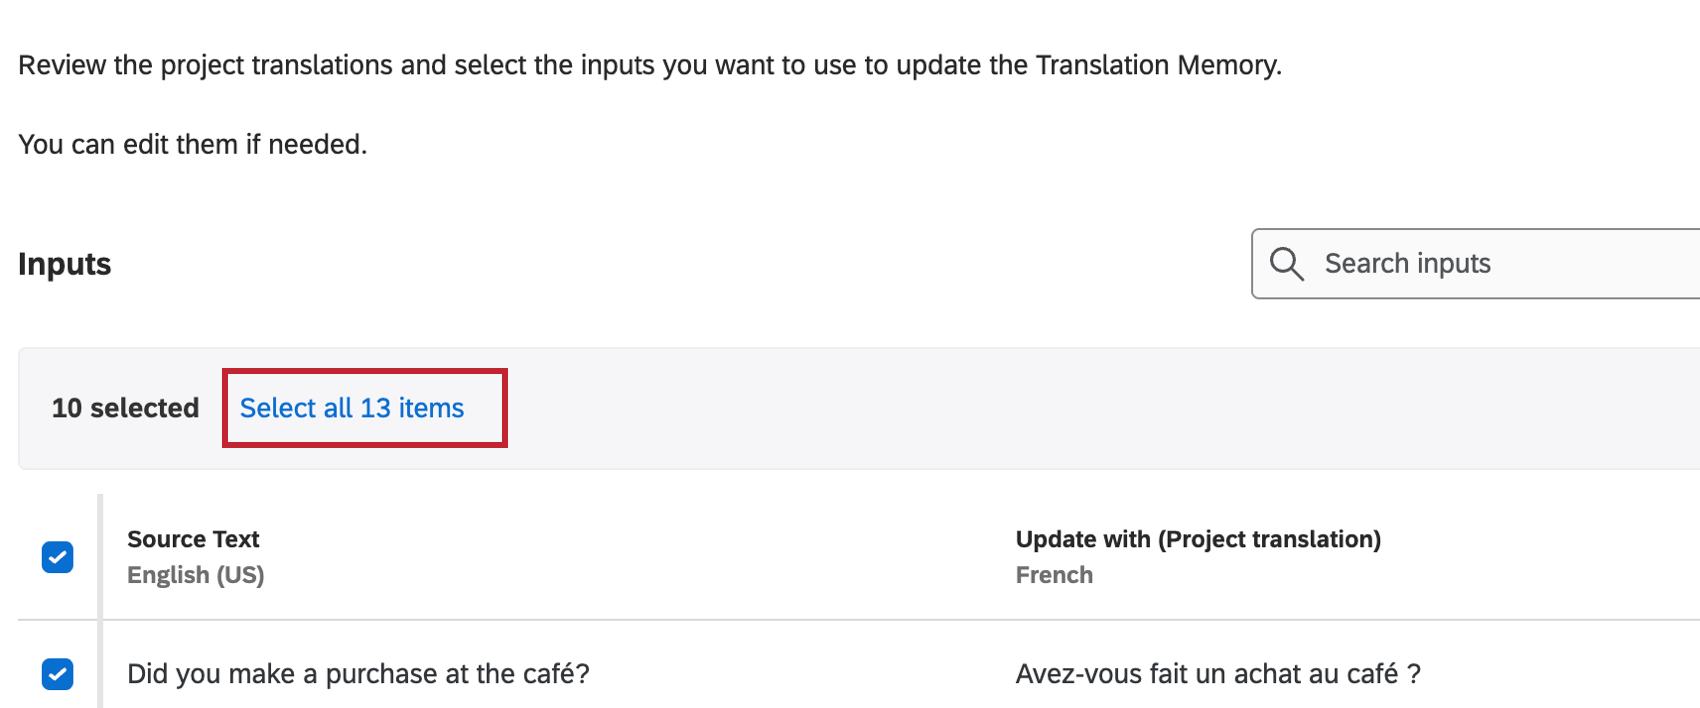Toggle the checkbox next to Source Text header

[x=57, y=557]
